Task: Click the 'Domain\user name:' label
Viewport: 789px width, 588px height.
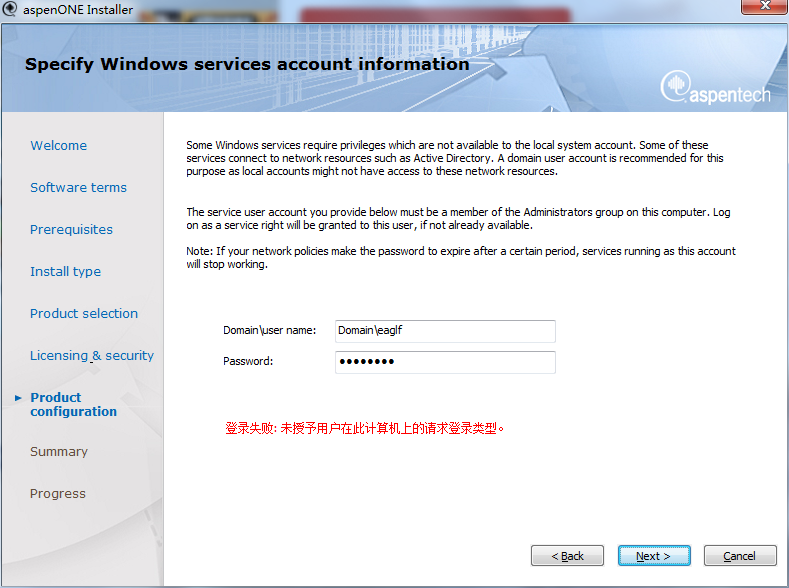Action: tap(270, 330)
